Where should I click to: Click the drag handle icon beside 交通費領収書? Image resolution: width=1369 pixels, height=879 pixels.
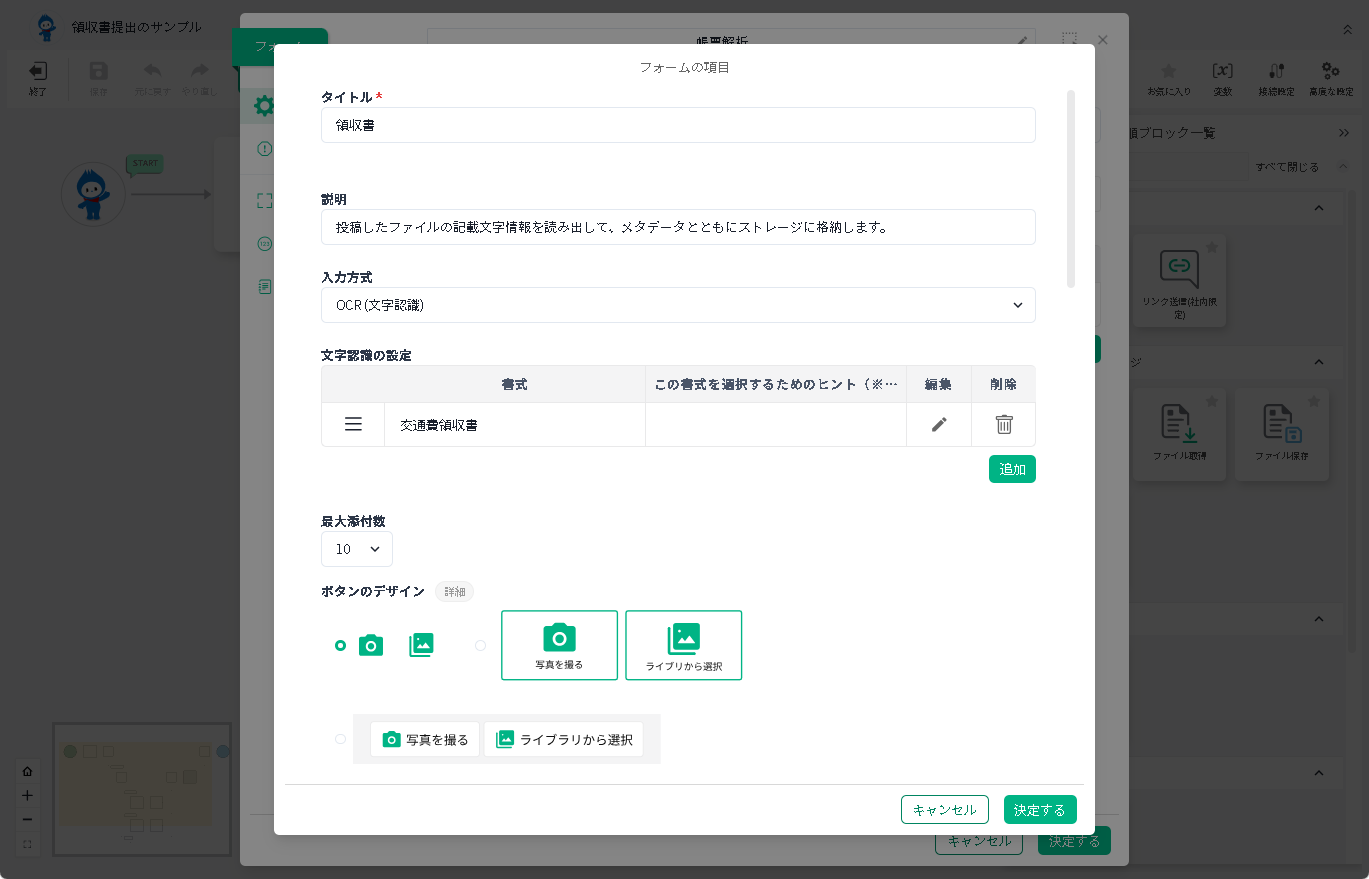tap(353, 425)
